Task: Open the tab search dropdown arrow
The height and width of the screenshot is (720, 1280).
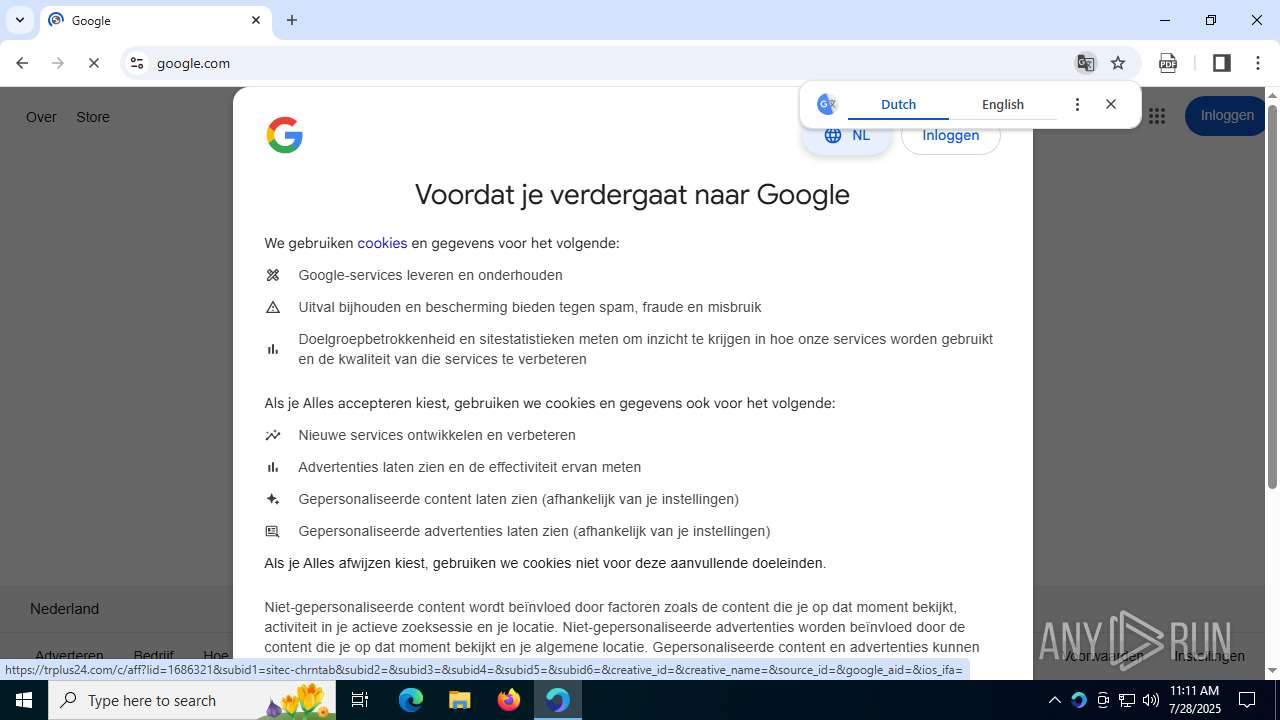Action: (x=19, y=20)
